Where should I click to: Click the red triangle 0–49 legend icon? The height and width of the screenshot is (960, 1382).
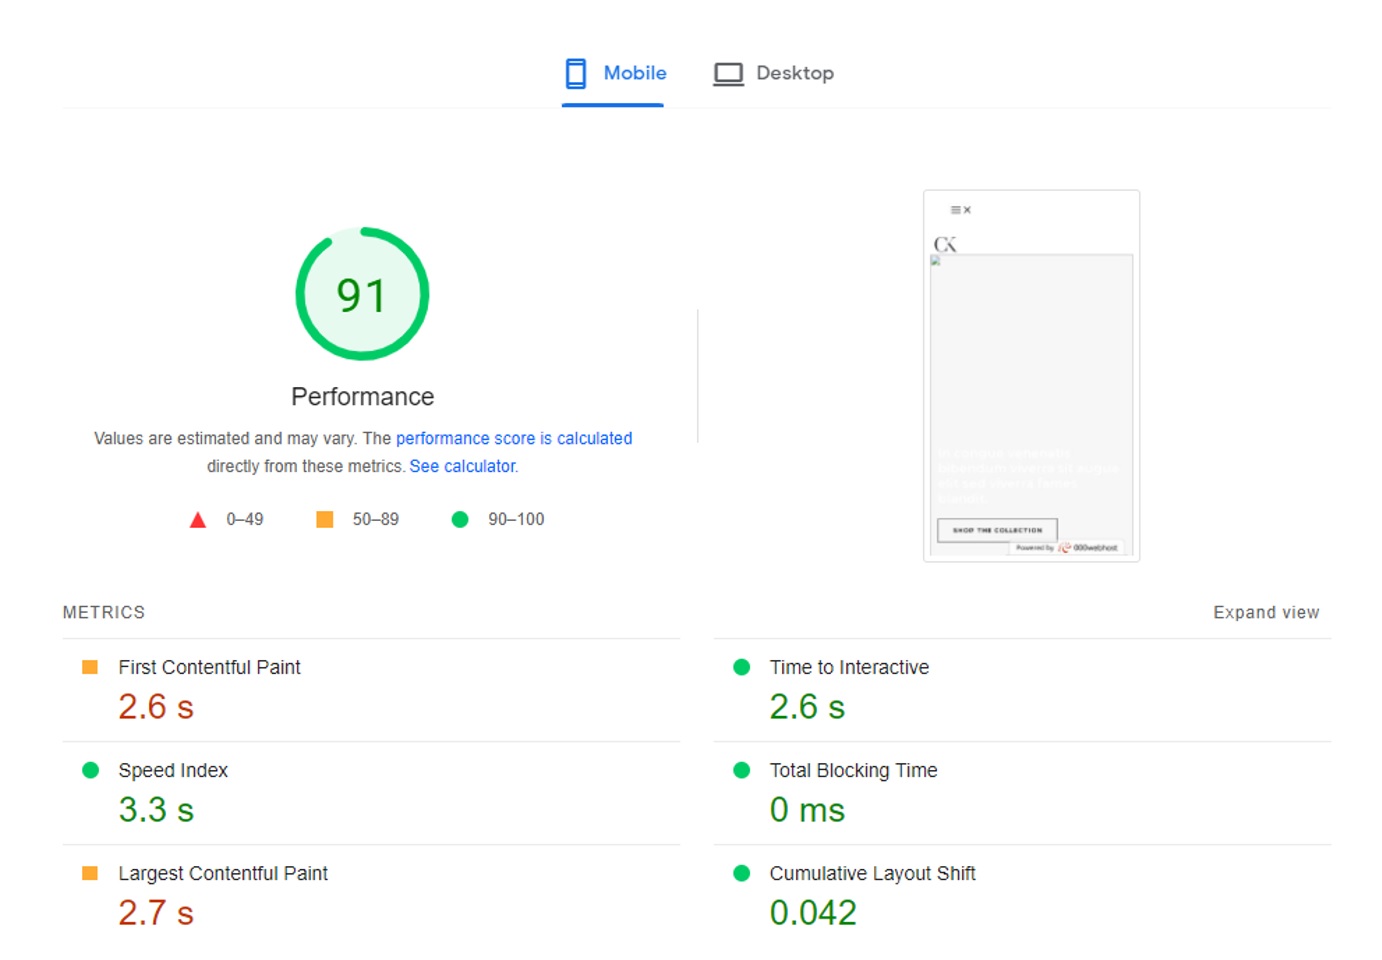pyautogui.click(x=198, y=520)
